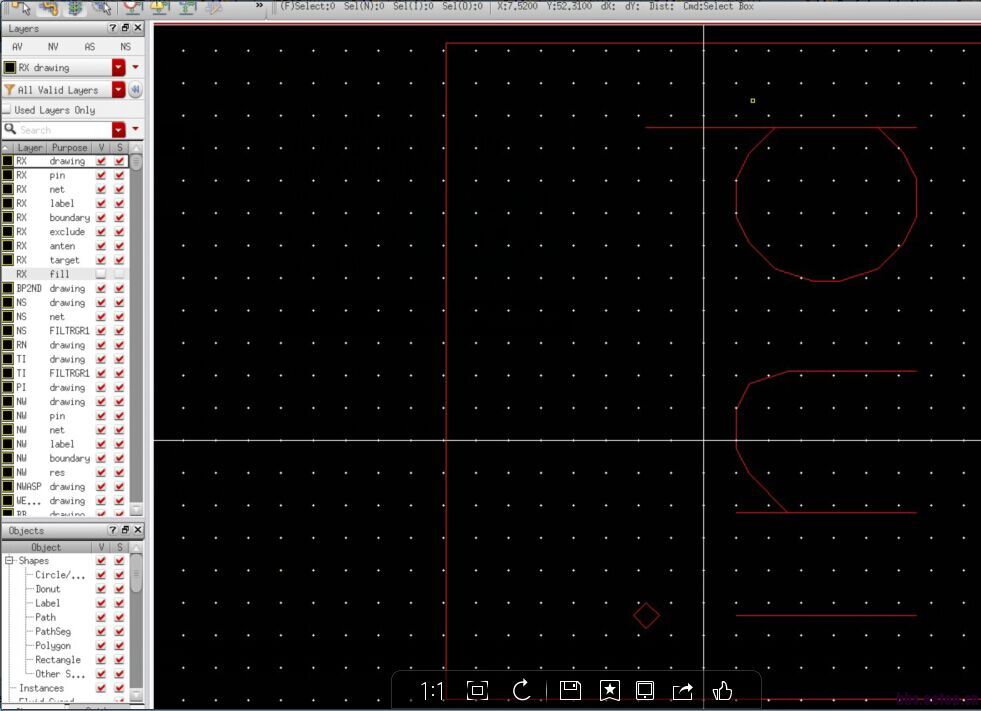The height and width of the screenshot is (711, 981).
Task: Click small red triangle beside RX drawing combo
Action: (135, 66)
